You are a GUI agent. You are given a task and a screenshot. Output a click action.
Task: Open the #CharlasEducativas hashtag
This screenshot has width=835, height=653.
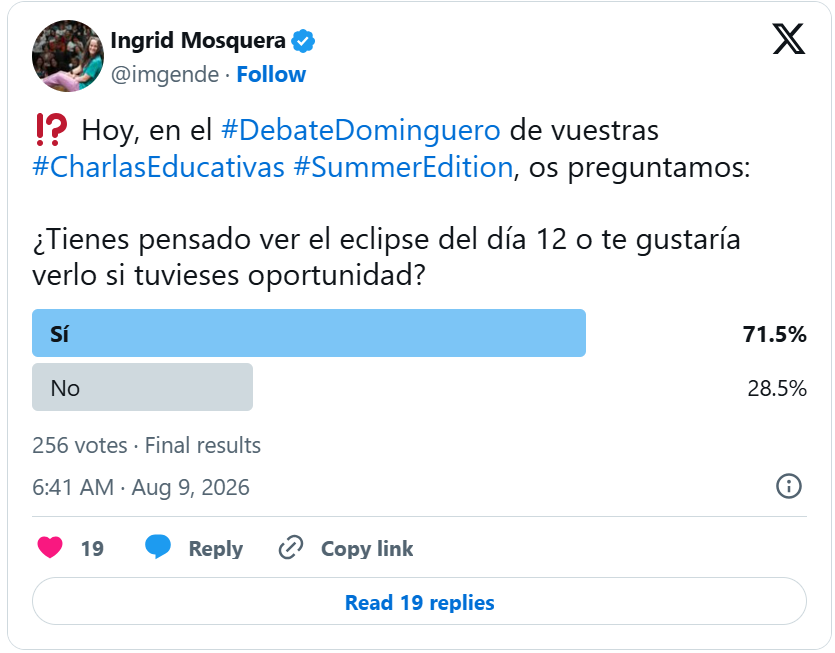(158, 167)
